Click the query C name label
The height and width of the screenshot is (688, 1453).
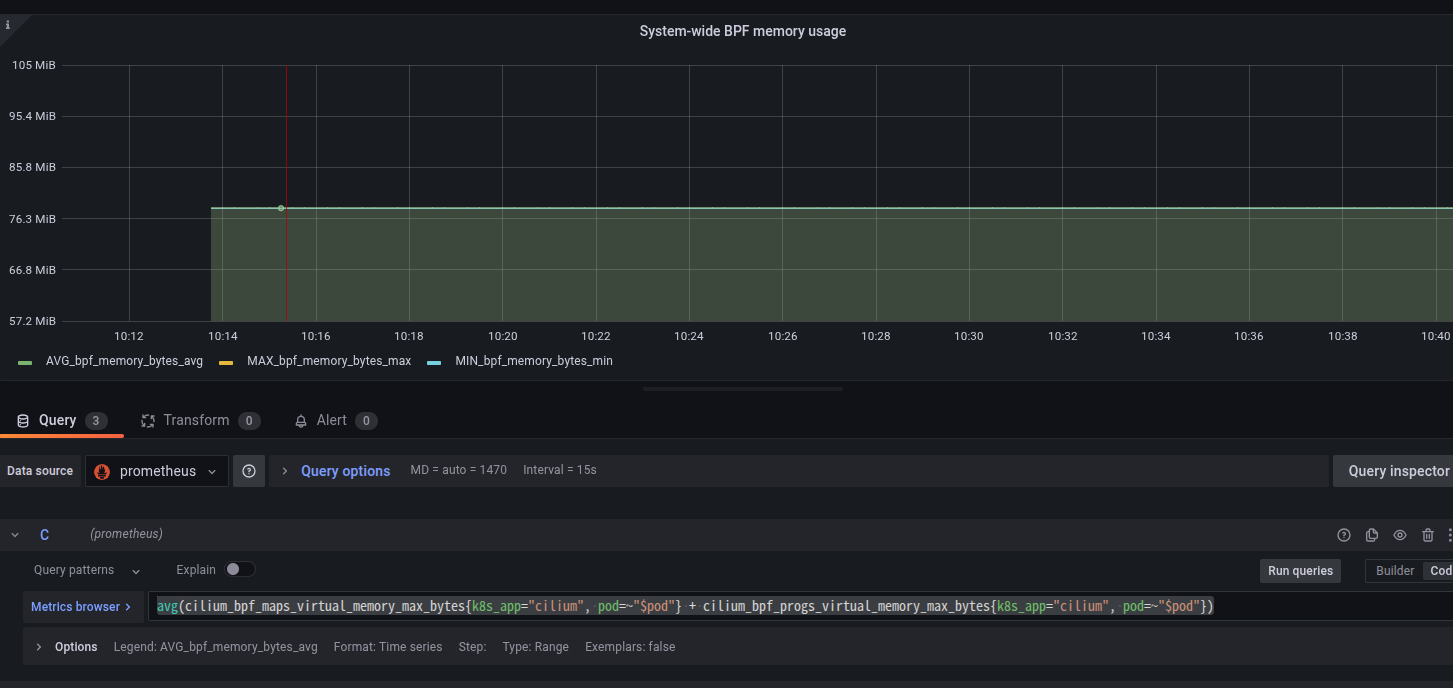click(44, 535)
